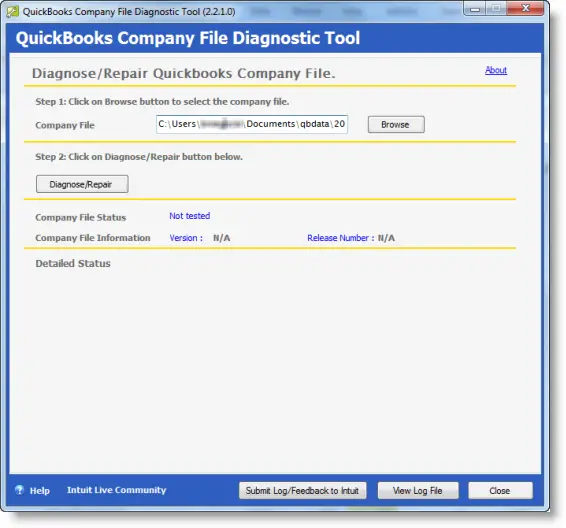The width and height of the screenshot is (566, 528).
Task: Click the 'Company File Information' label
Action: coord(93,238)
